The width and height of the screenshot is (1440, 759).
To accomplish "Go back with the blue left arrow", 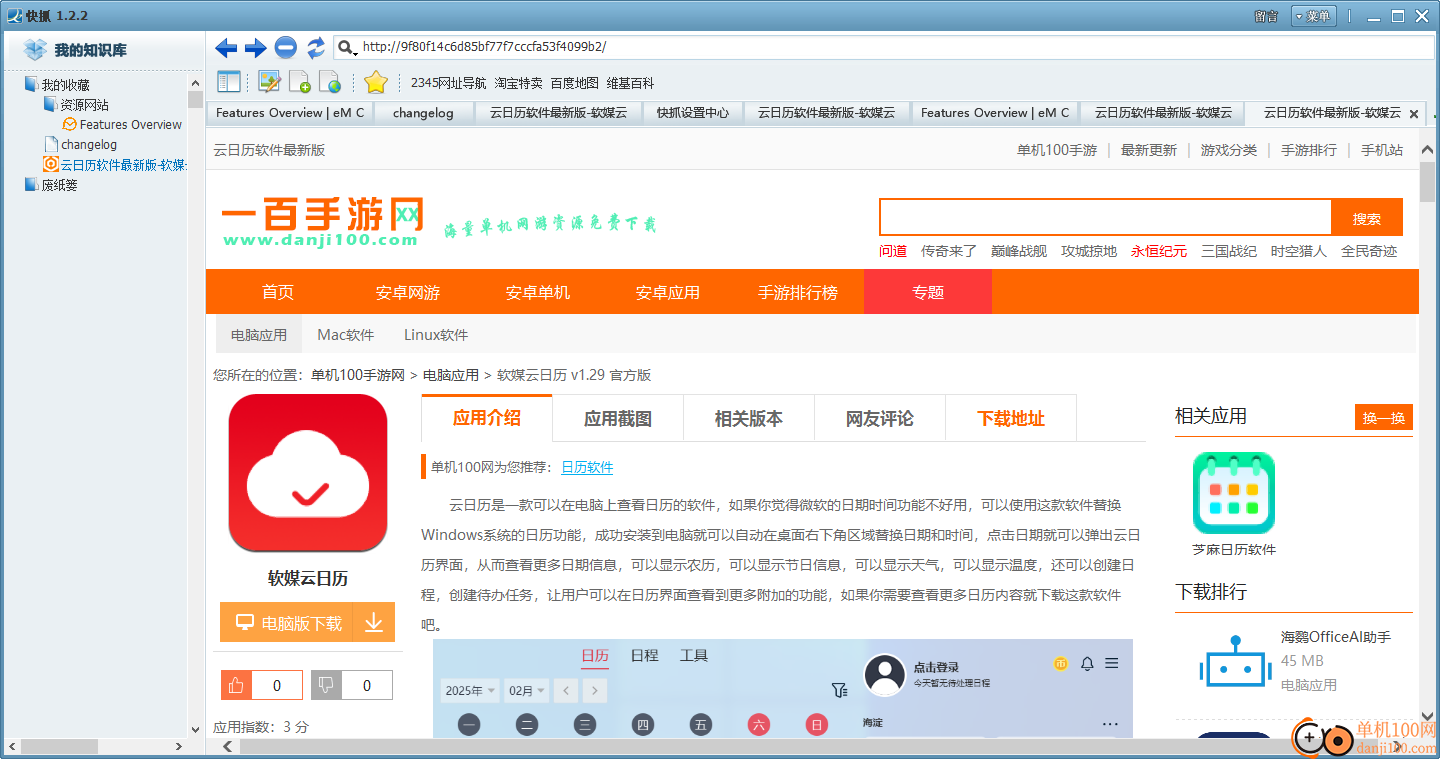I will coord(226,47).
